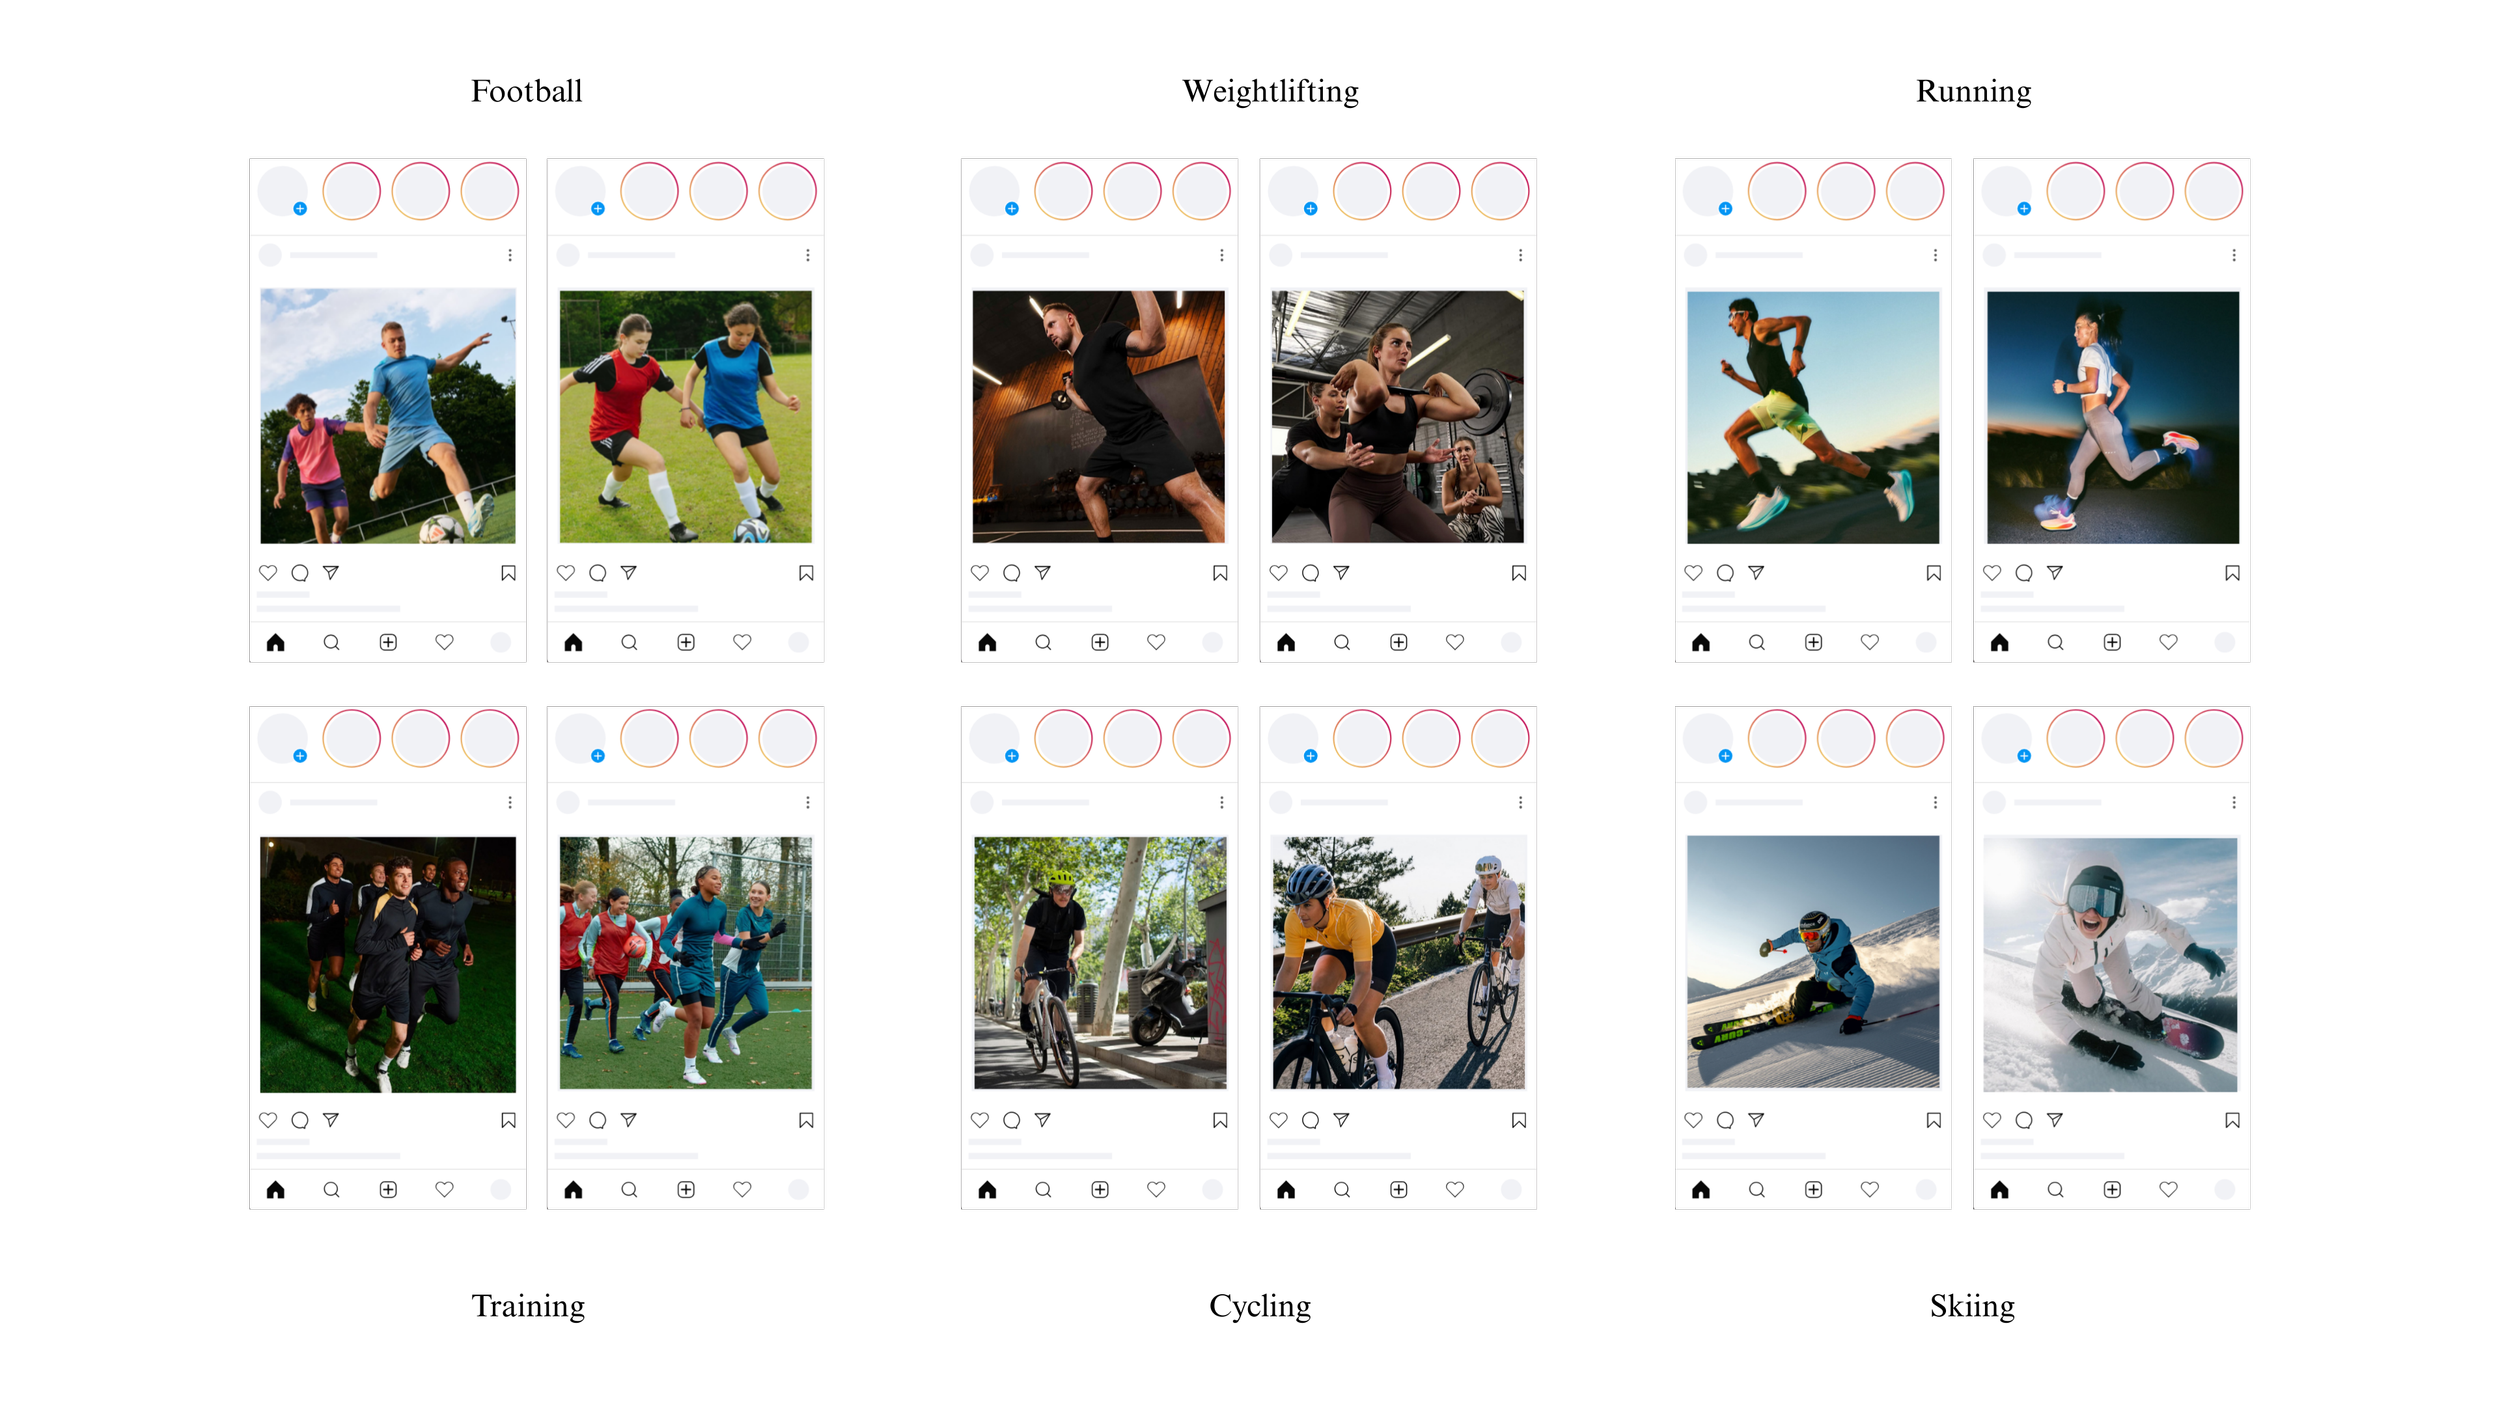Open the snowboarder in white jacket photo

2110,963
